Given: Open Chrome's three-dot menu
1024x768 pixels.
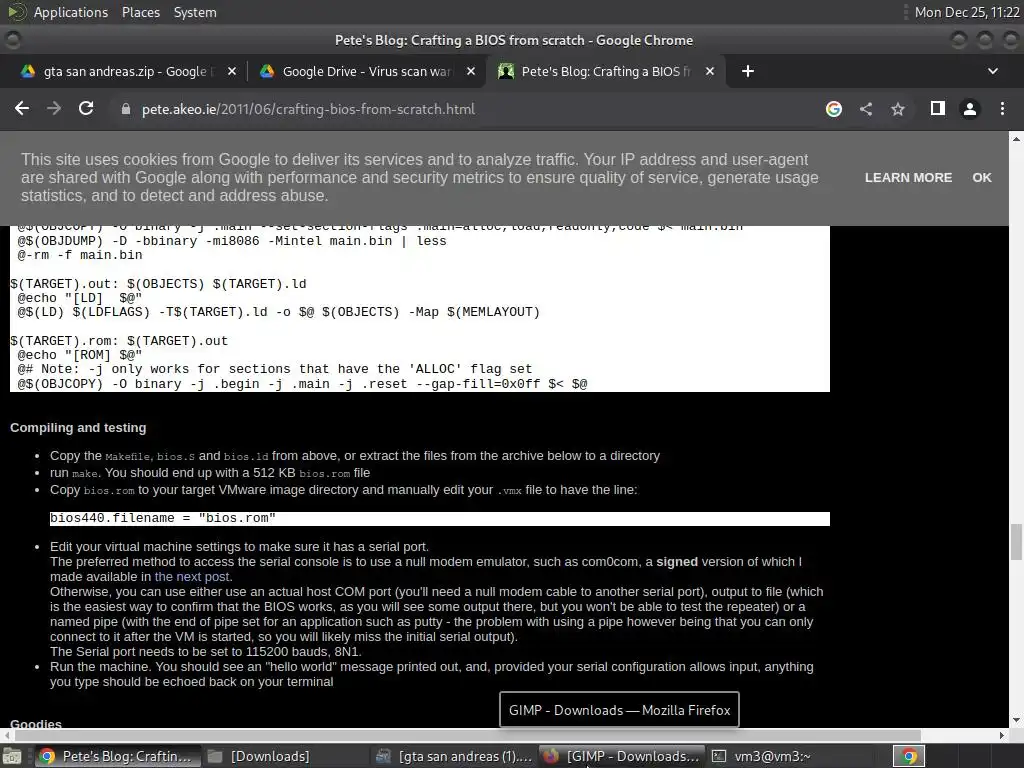Looking at the screenshot, I should (1002, 109).
